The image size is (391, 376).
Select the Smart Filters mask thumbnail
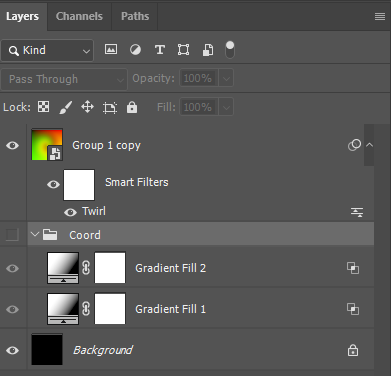pos(79,185)
